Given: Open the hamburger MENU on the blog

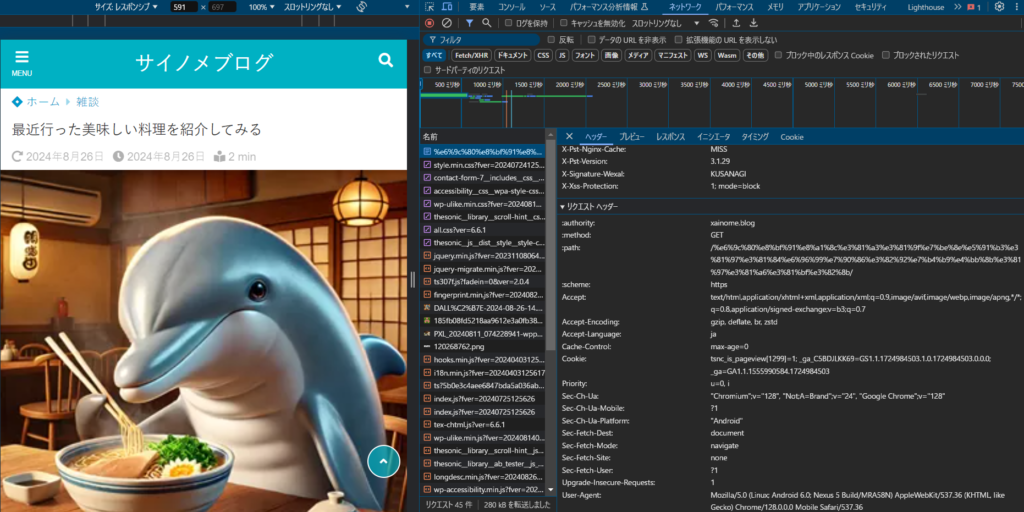Looking at the screenshot, I should click(22, 63).
